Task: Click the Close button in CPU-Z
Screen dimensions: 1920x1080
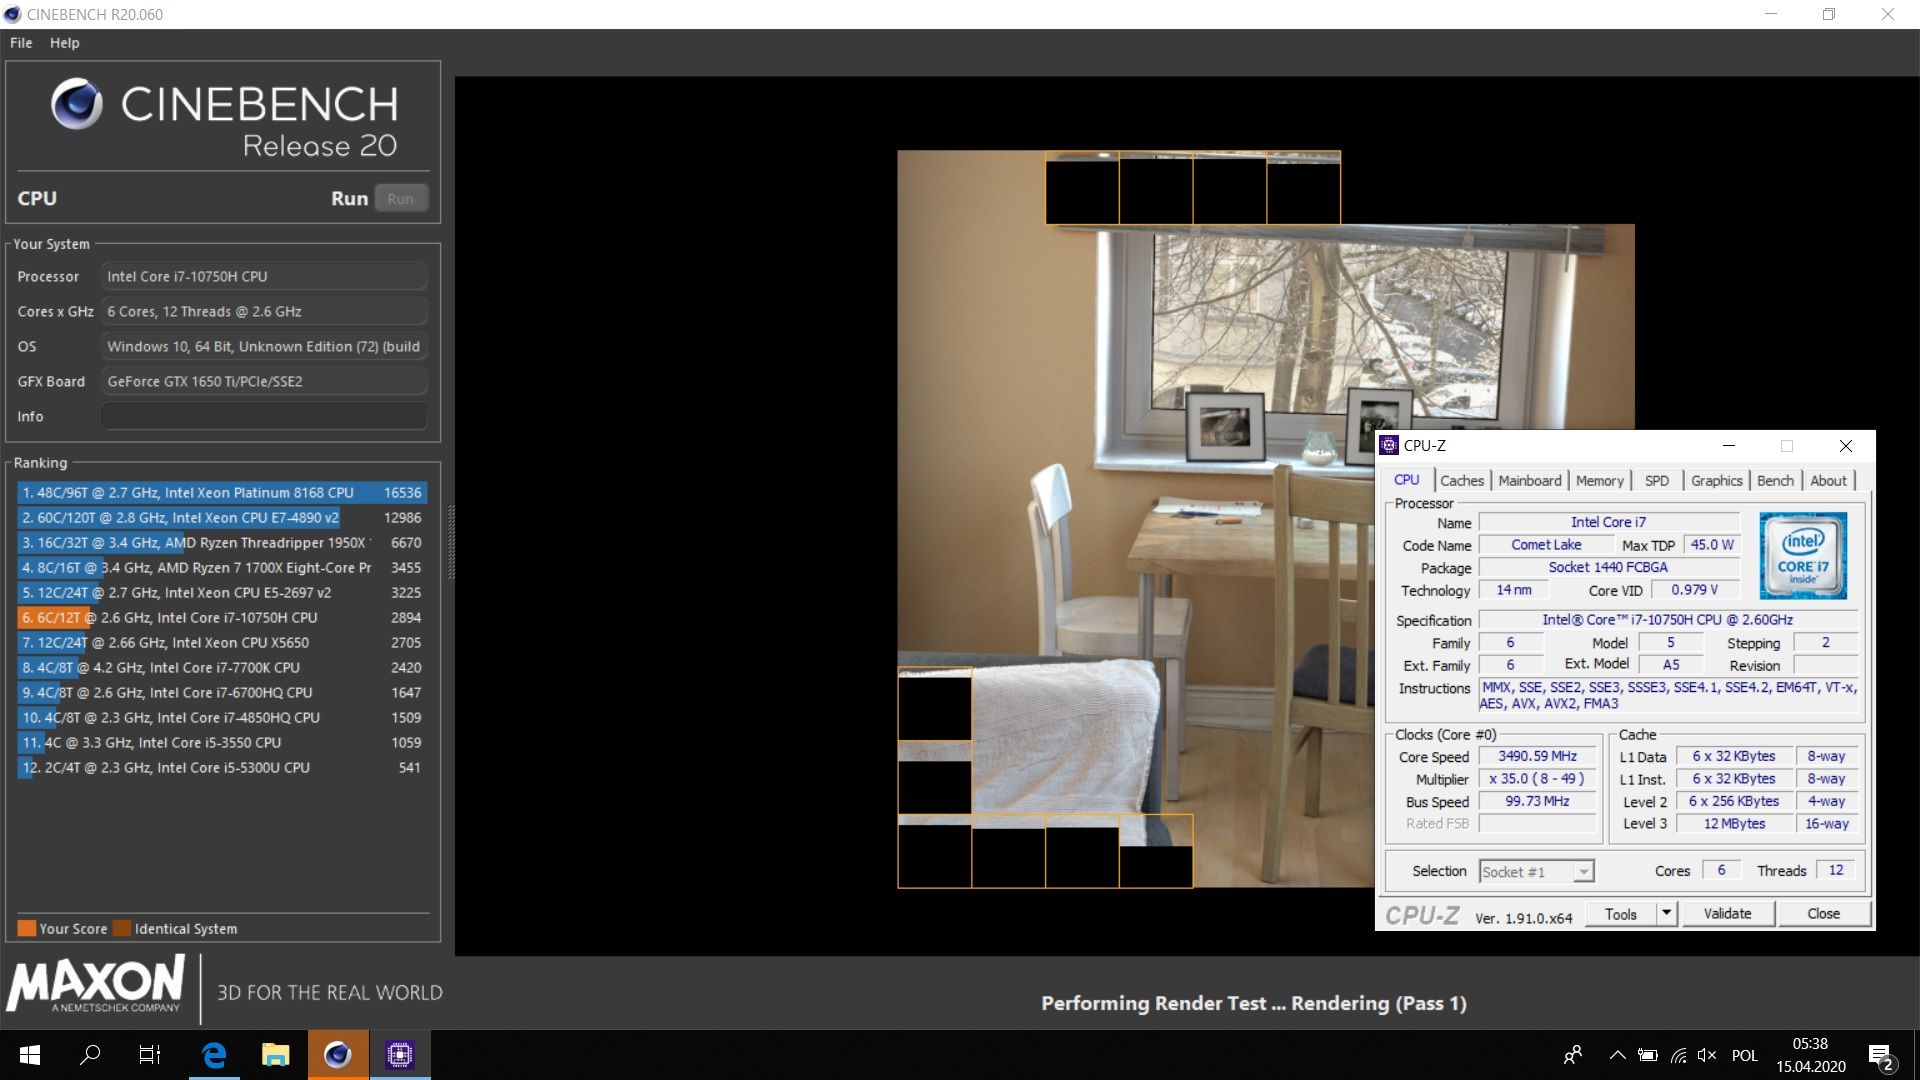Action: coord(1823,914)
